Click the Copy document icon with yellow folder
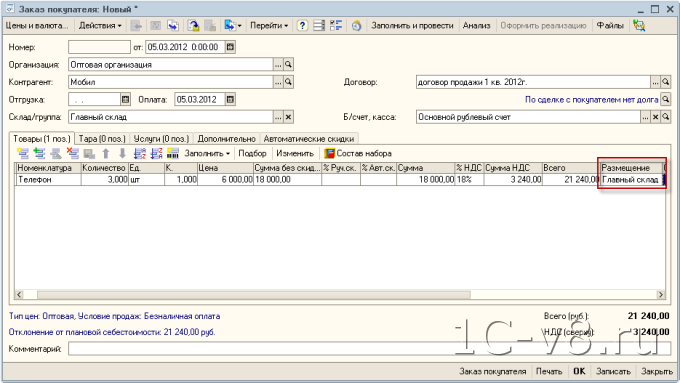This screenshot has height=383, width=680. coord(193,26)
